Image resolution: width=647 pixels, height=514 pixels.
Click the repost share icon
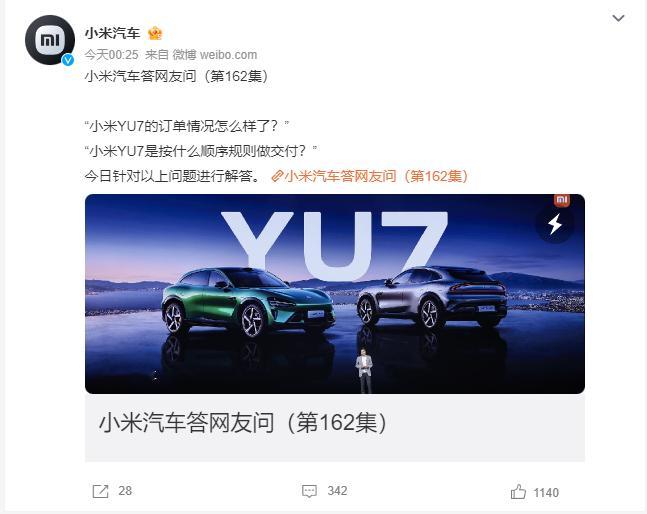click(x=100, y=491)
